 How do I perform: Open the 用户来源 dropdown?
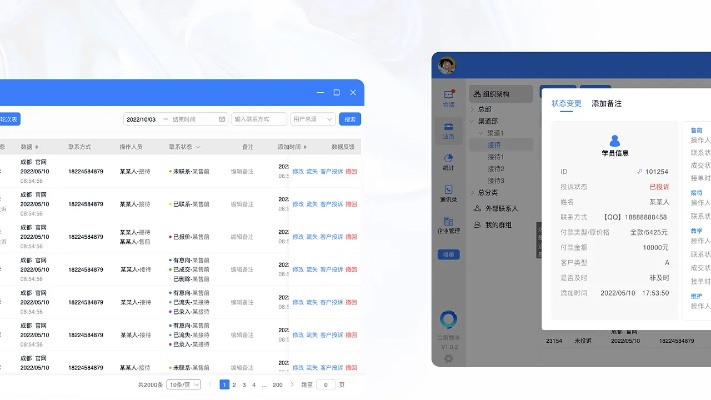click(x=312, y=119)
